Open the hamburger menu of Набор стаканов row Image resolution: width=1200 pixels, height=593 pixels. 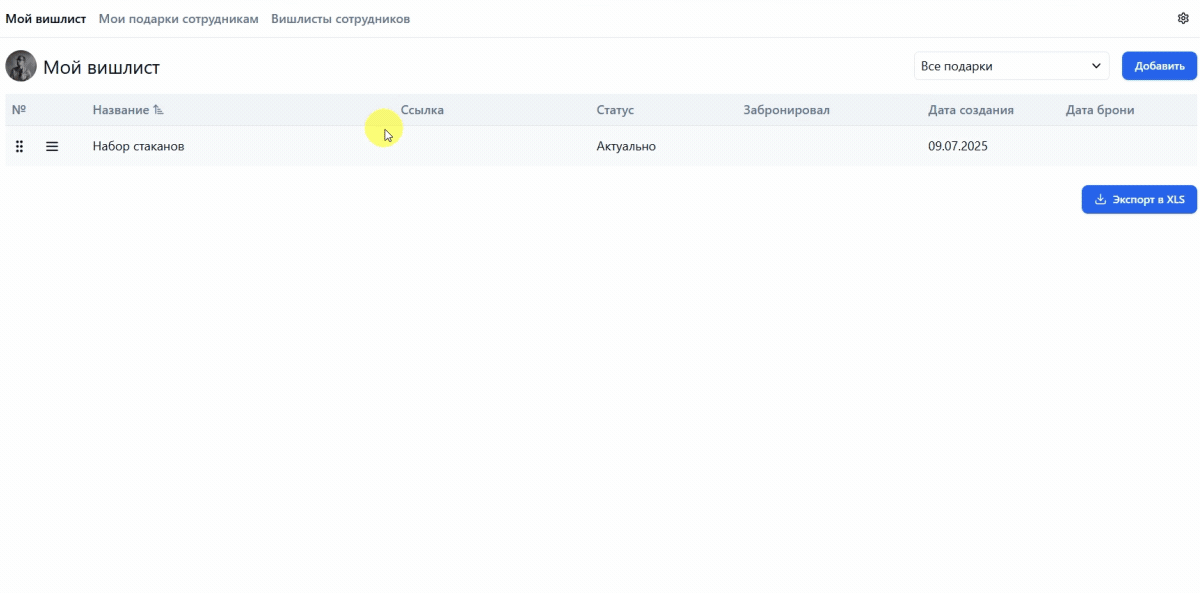pos(52,146)
